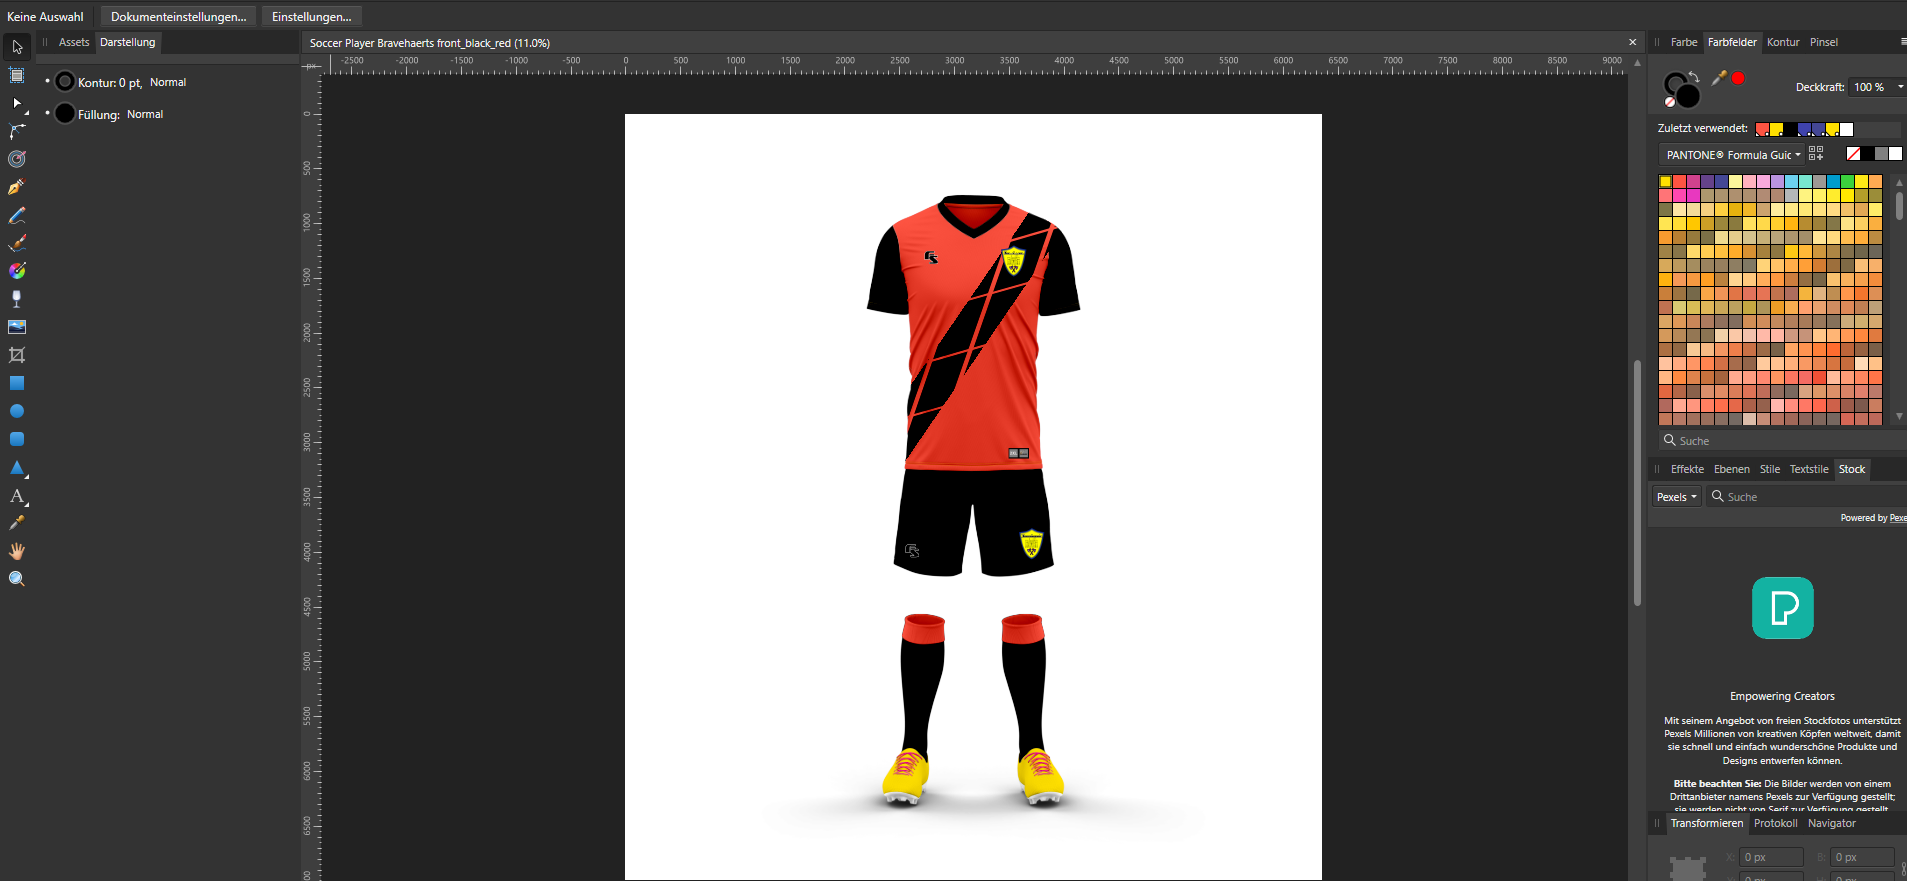The height and width of the screenshot is (881, 1907).
Task: Click swatch list scroll down arrow
Action: 1899,417
